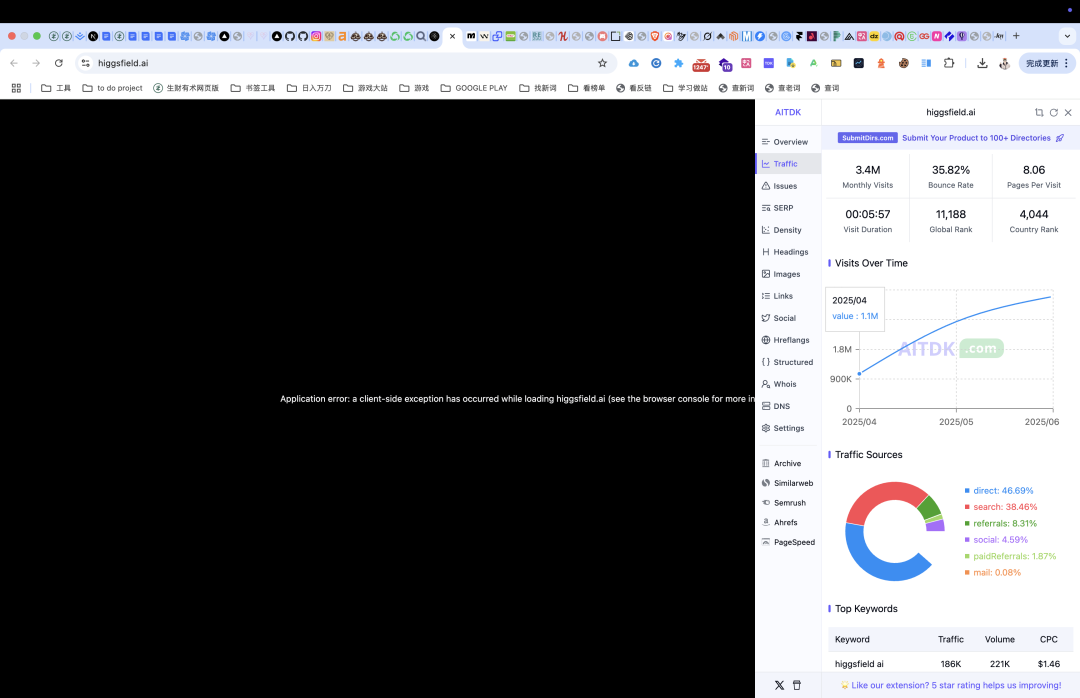
Task: Open Submit Your Product to 100+ Directories link
Action: tap(976, 138)
